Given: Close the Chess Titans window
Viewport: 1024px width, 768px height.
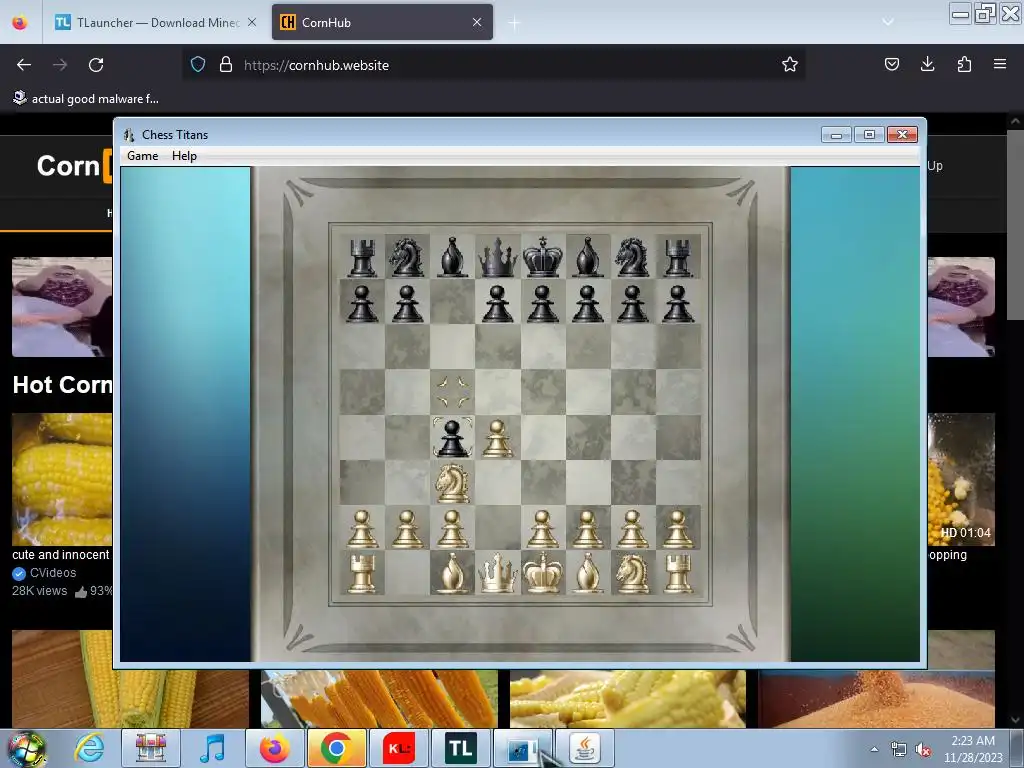Looking at the screenshot, I should [x=902, y=135].
